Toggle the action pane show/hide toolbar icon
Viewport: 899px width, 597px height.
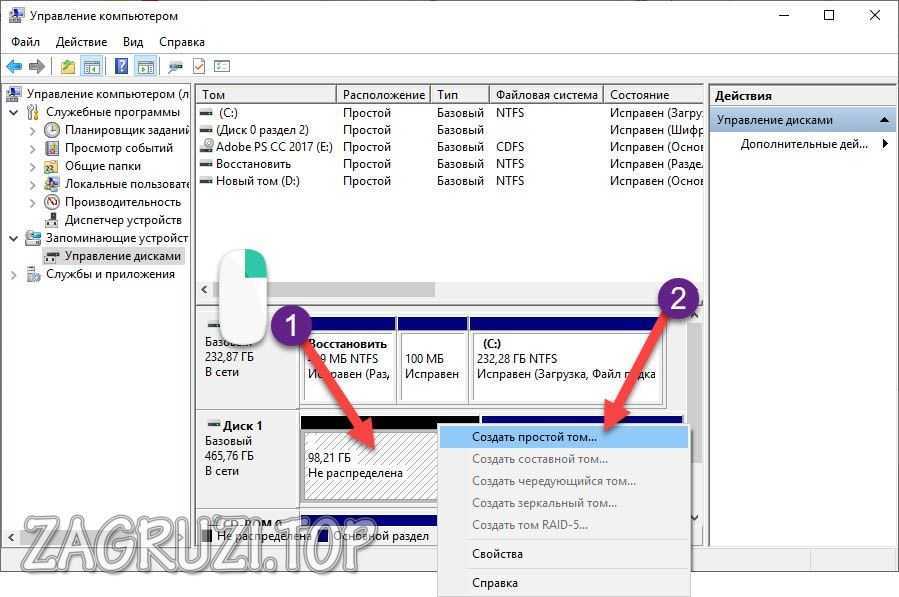click(x=146, y=67)
